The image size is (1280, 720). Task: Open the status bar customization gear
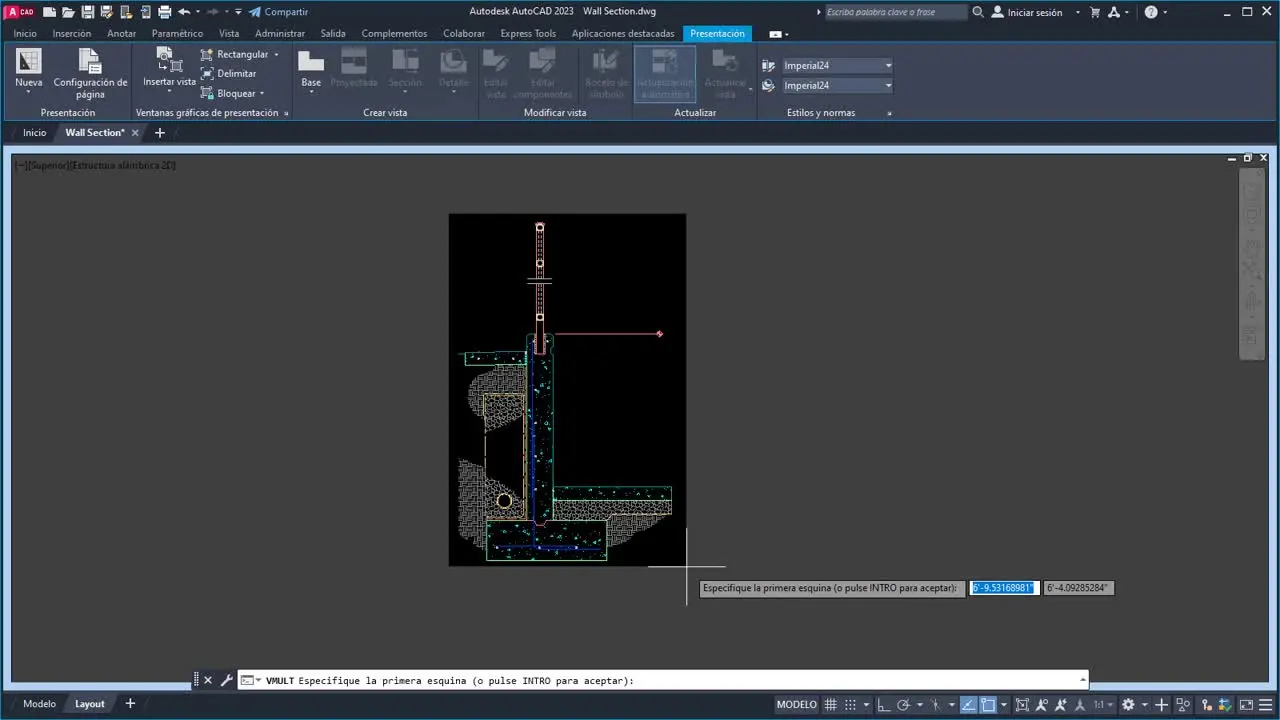1128,704
